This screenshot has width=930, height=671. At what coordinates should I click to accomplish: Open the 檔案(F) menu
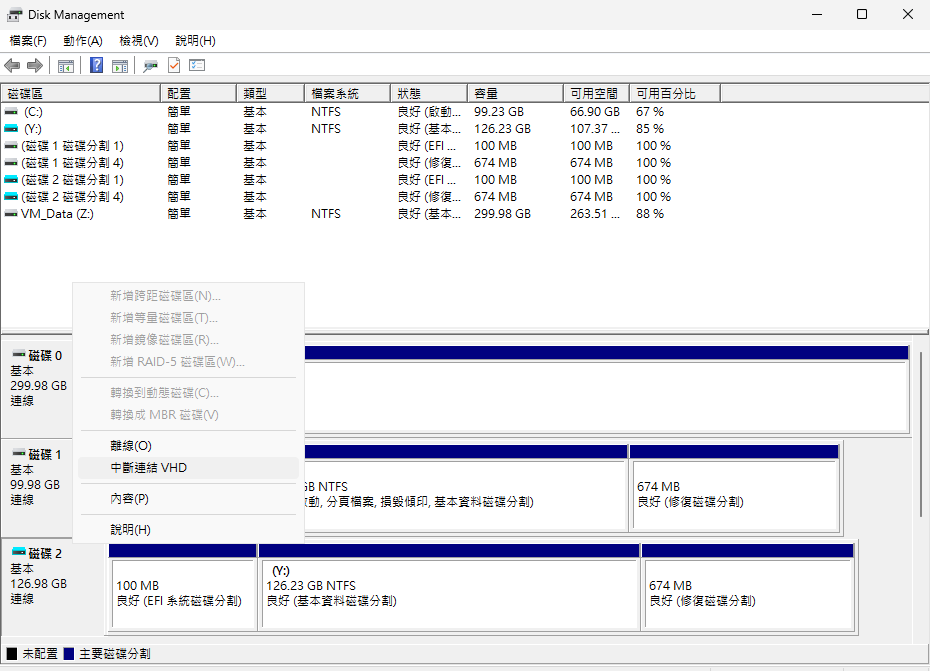28,41
